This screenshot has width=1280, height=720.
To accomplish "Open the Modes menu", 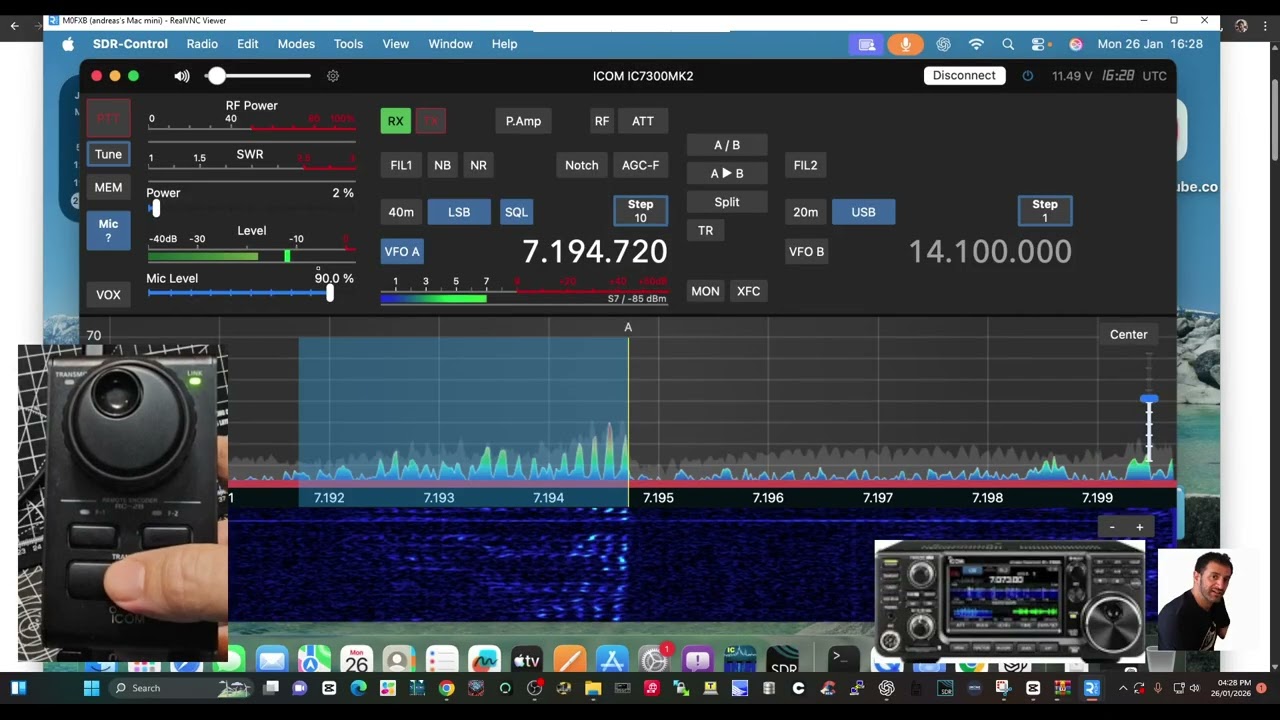I will [x=296, y=44].
